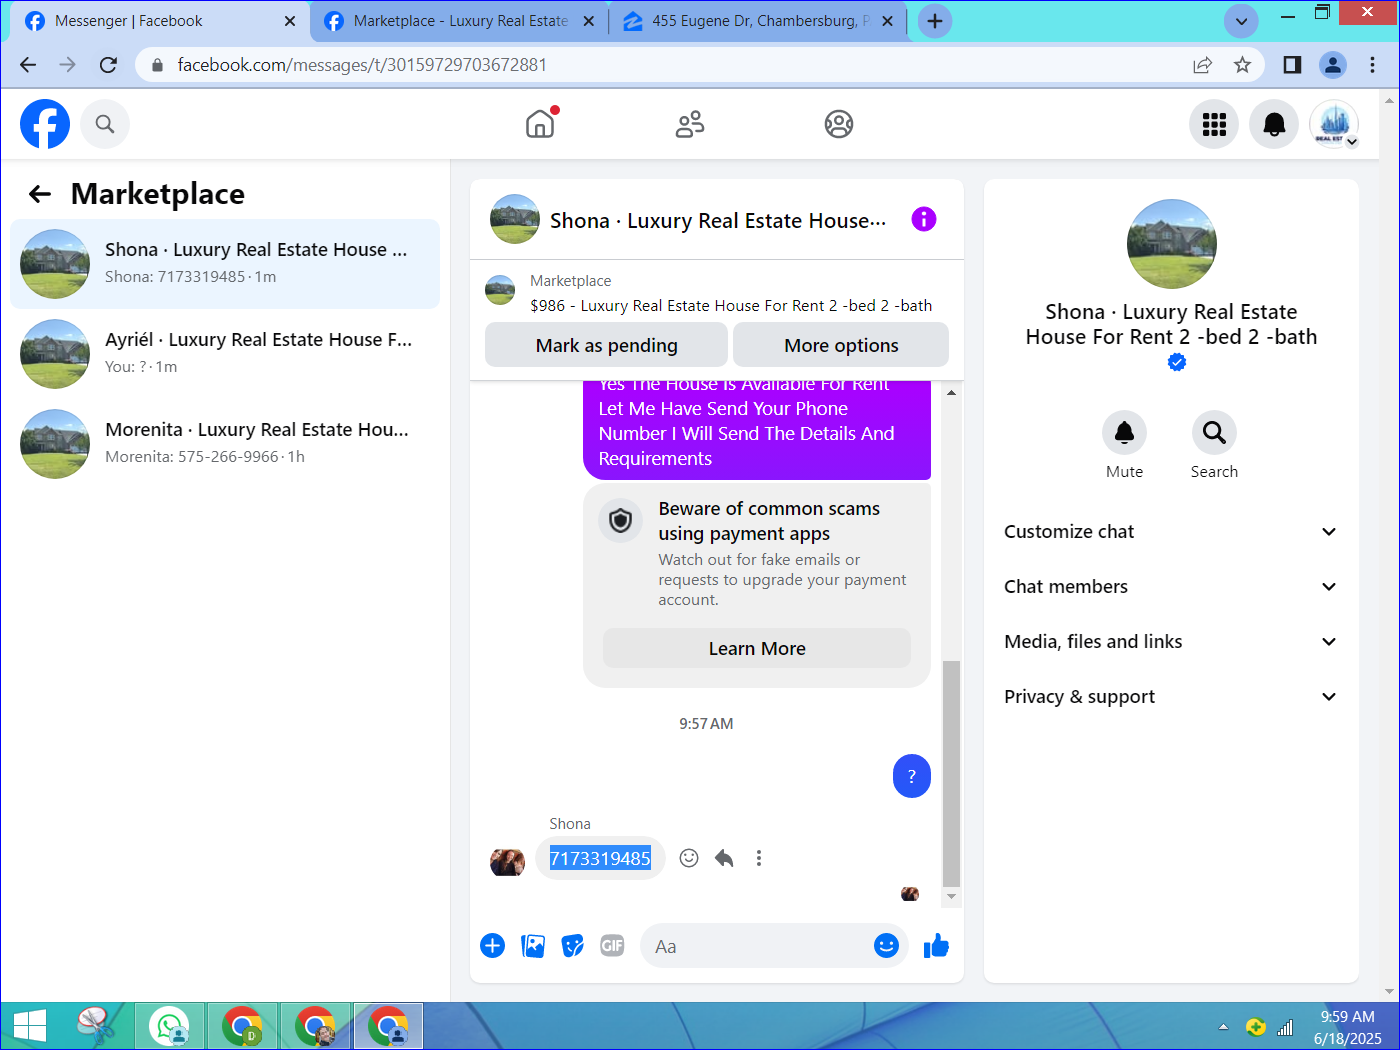This screenshot has height=1050, width=1400.
Task: Click More options button
Action: pos(841,345)
